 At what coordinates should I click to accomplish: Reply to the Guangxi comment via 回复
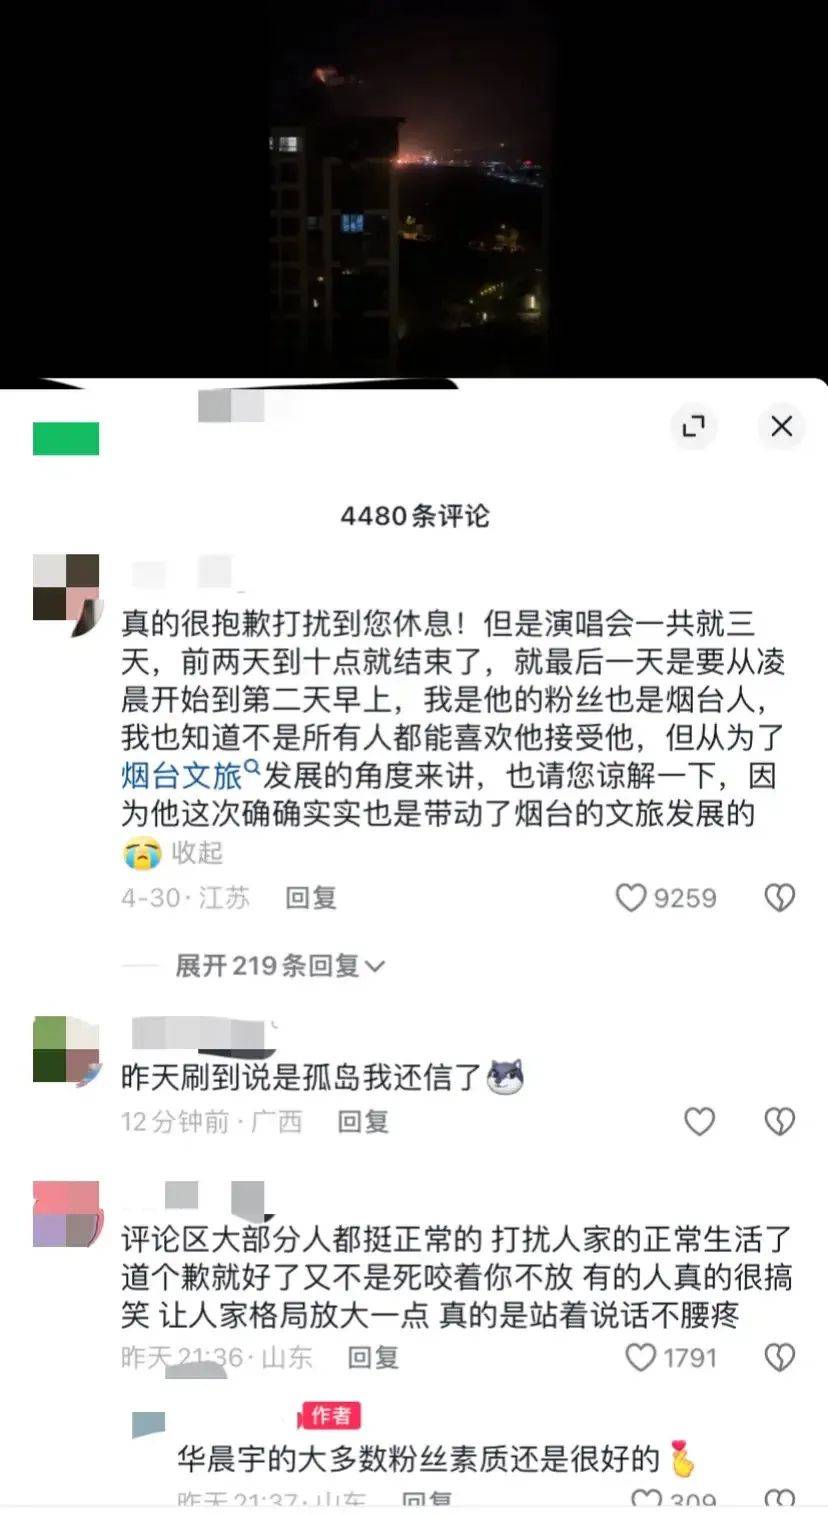coord(363,1121)
